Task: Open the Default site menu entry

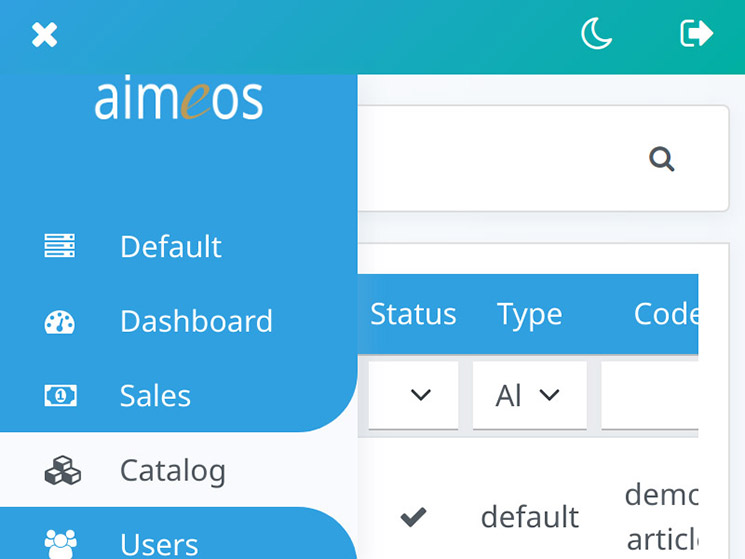Action: [171, 246]
